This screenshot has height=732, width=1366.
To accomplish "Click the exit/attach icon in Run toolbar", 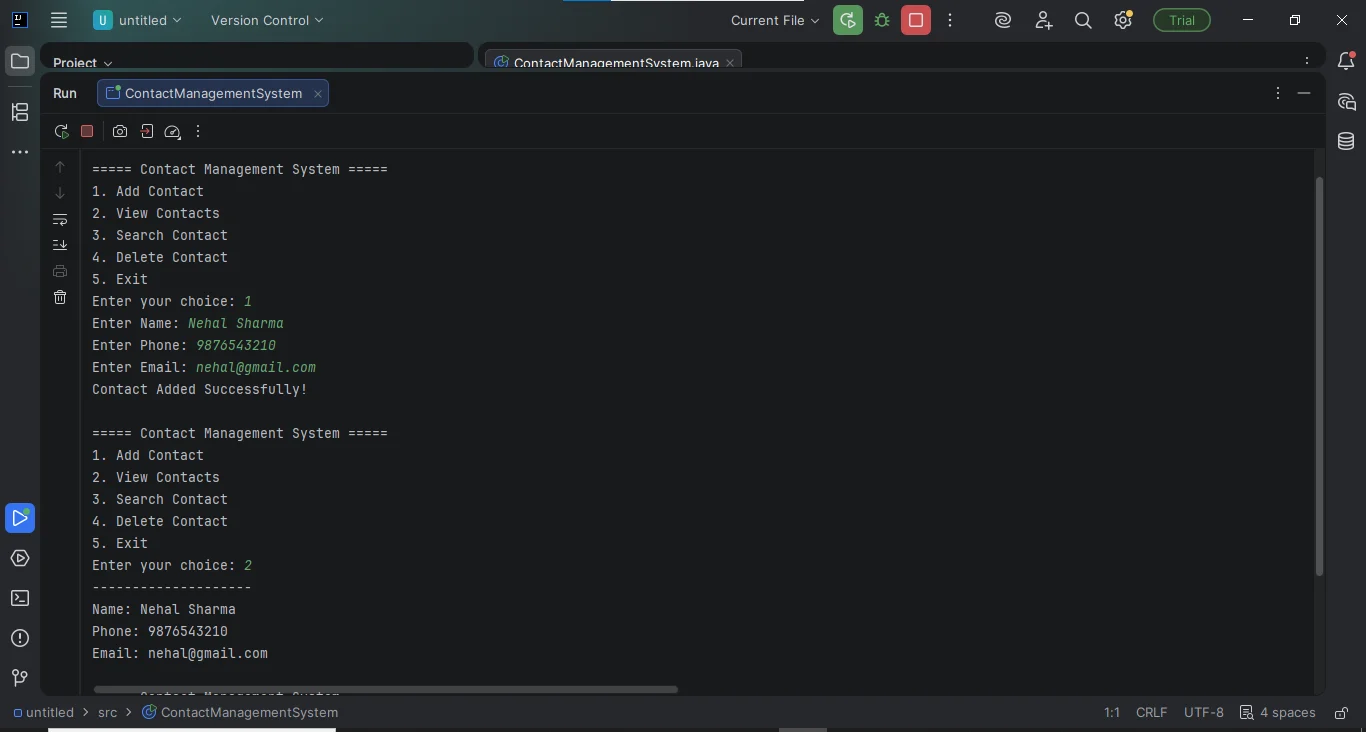I will (x=147, y=131).
